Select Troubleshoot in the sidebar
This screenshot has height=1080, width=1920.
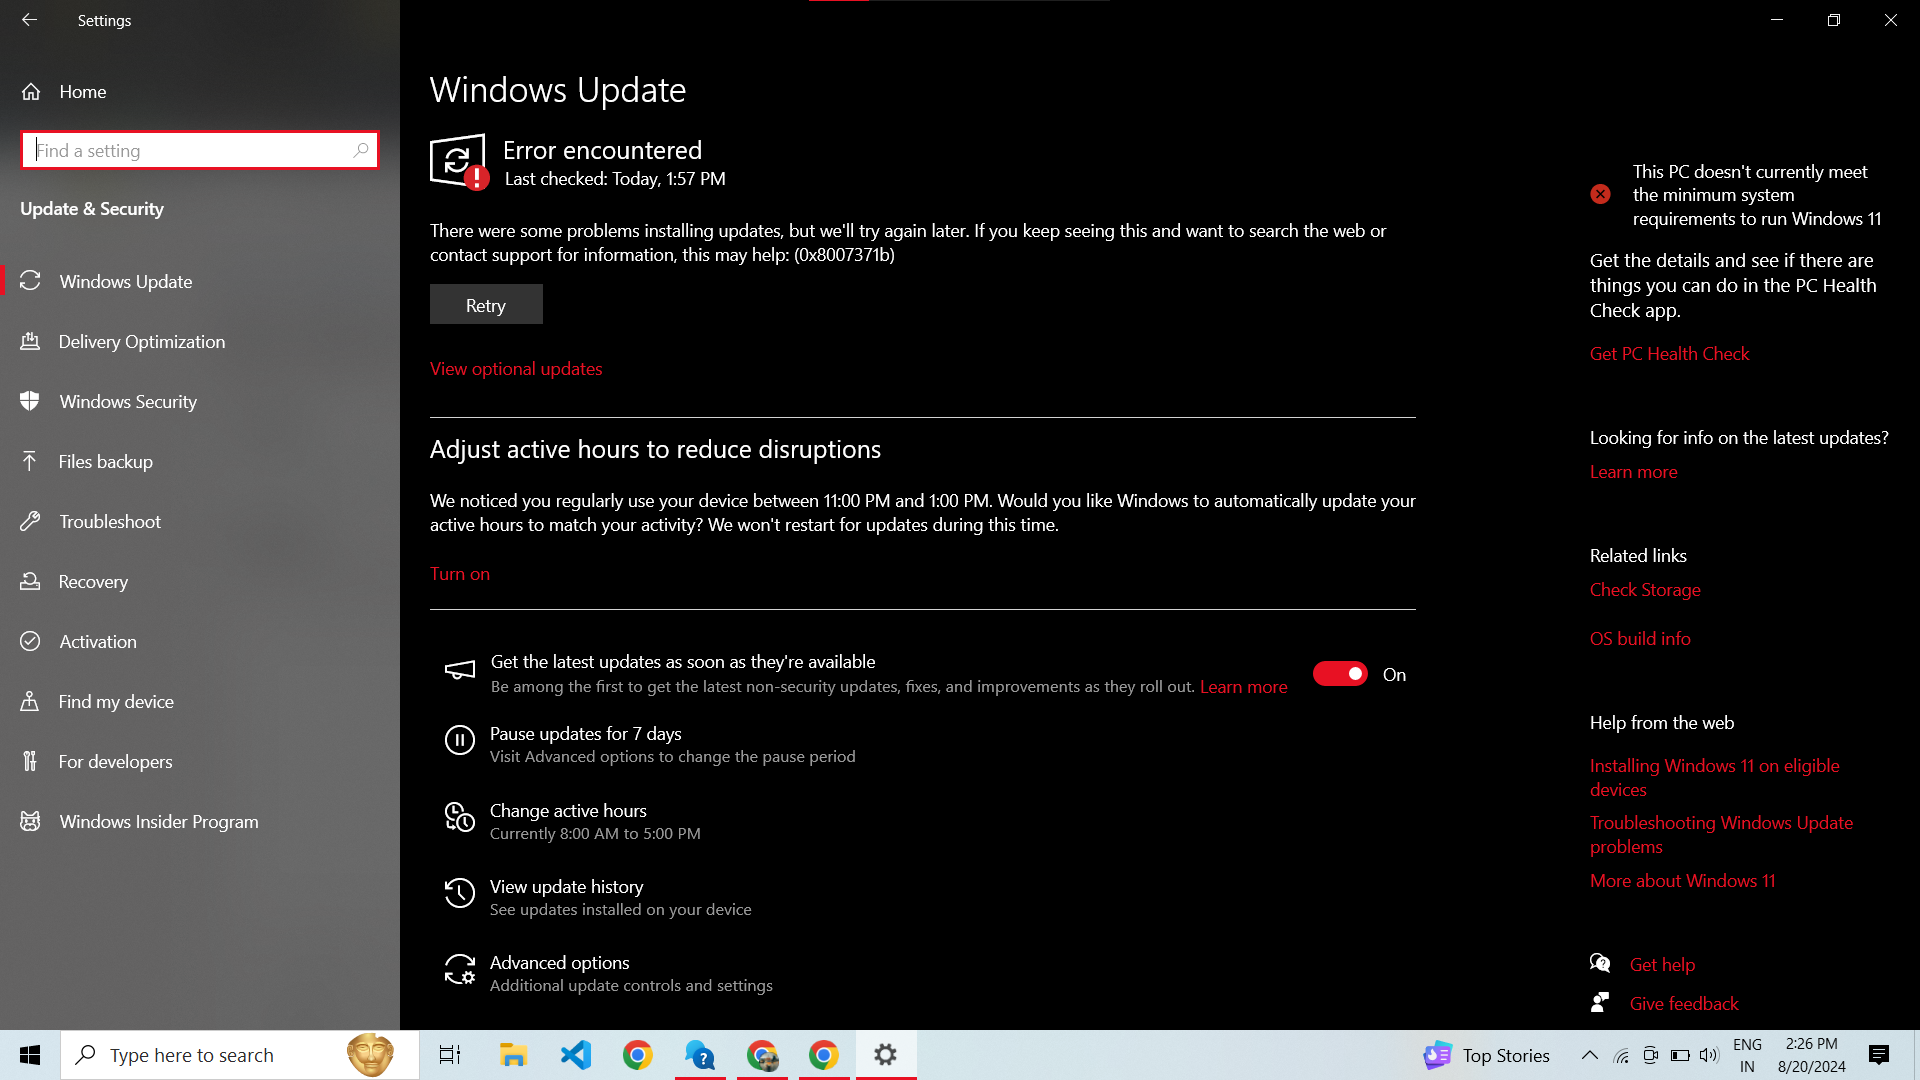tap(110, 522)
